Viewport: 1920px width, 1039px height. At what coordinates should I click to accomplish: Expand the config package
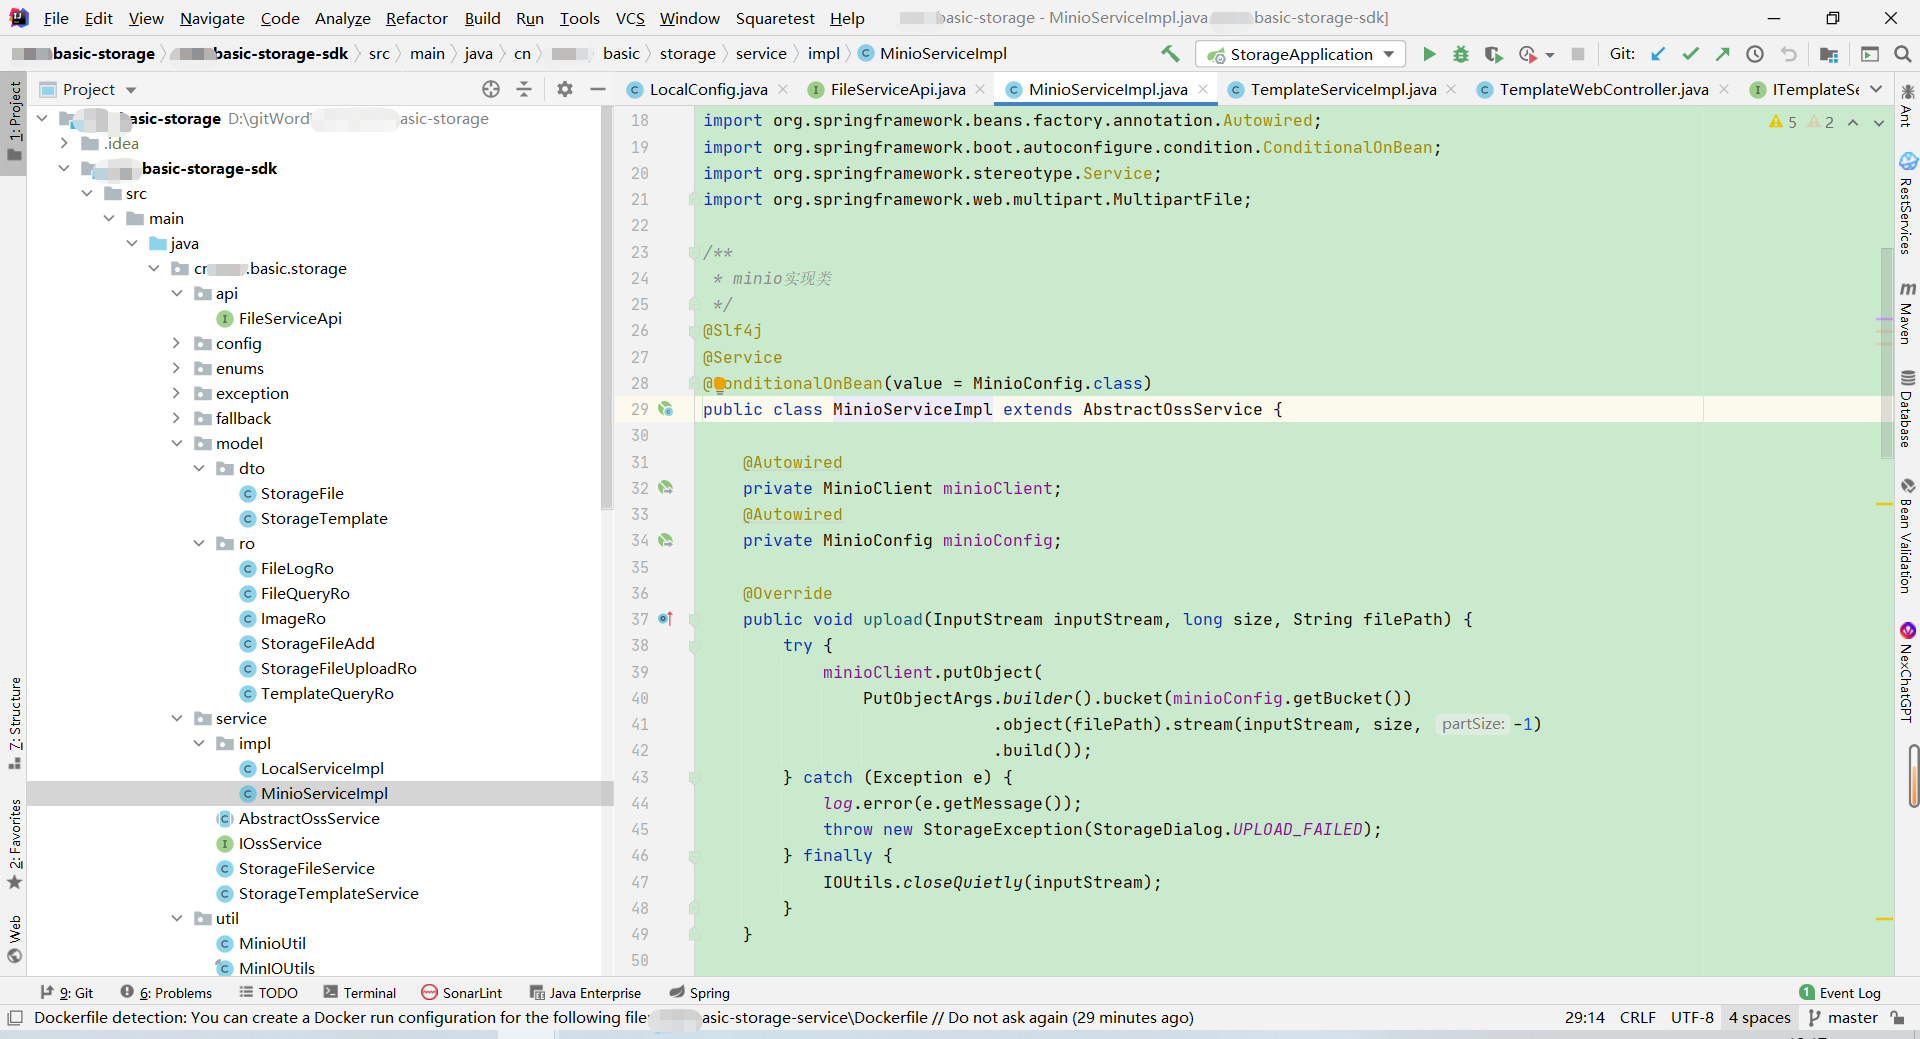click(176, 343)
